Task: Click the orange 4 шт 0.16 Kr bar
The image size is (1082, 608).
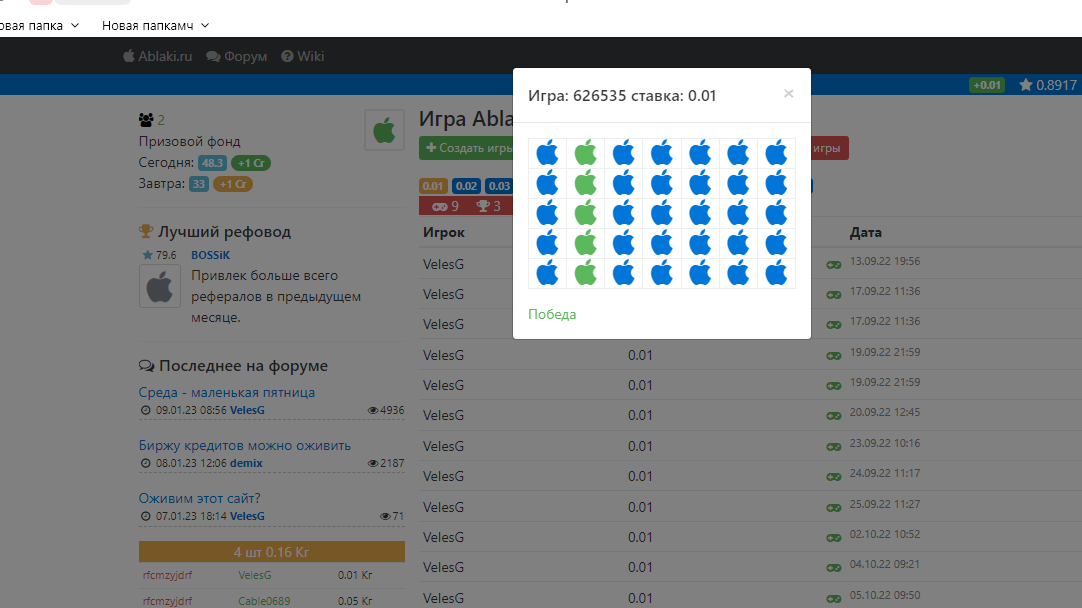Action: 272,552
